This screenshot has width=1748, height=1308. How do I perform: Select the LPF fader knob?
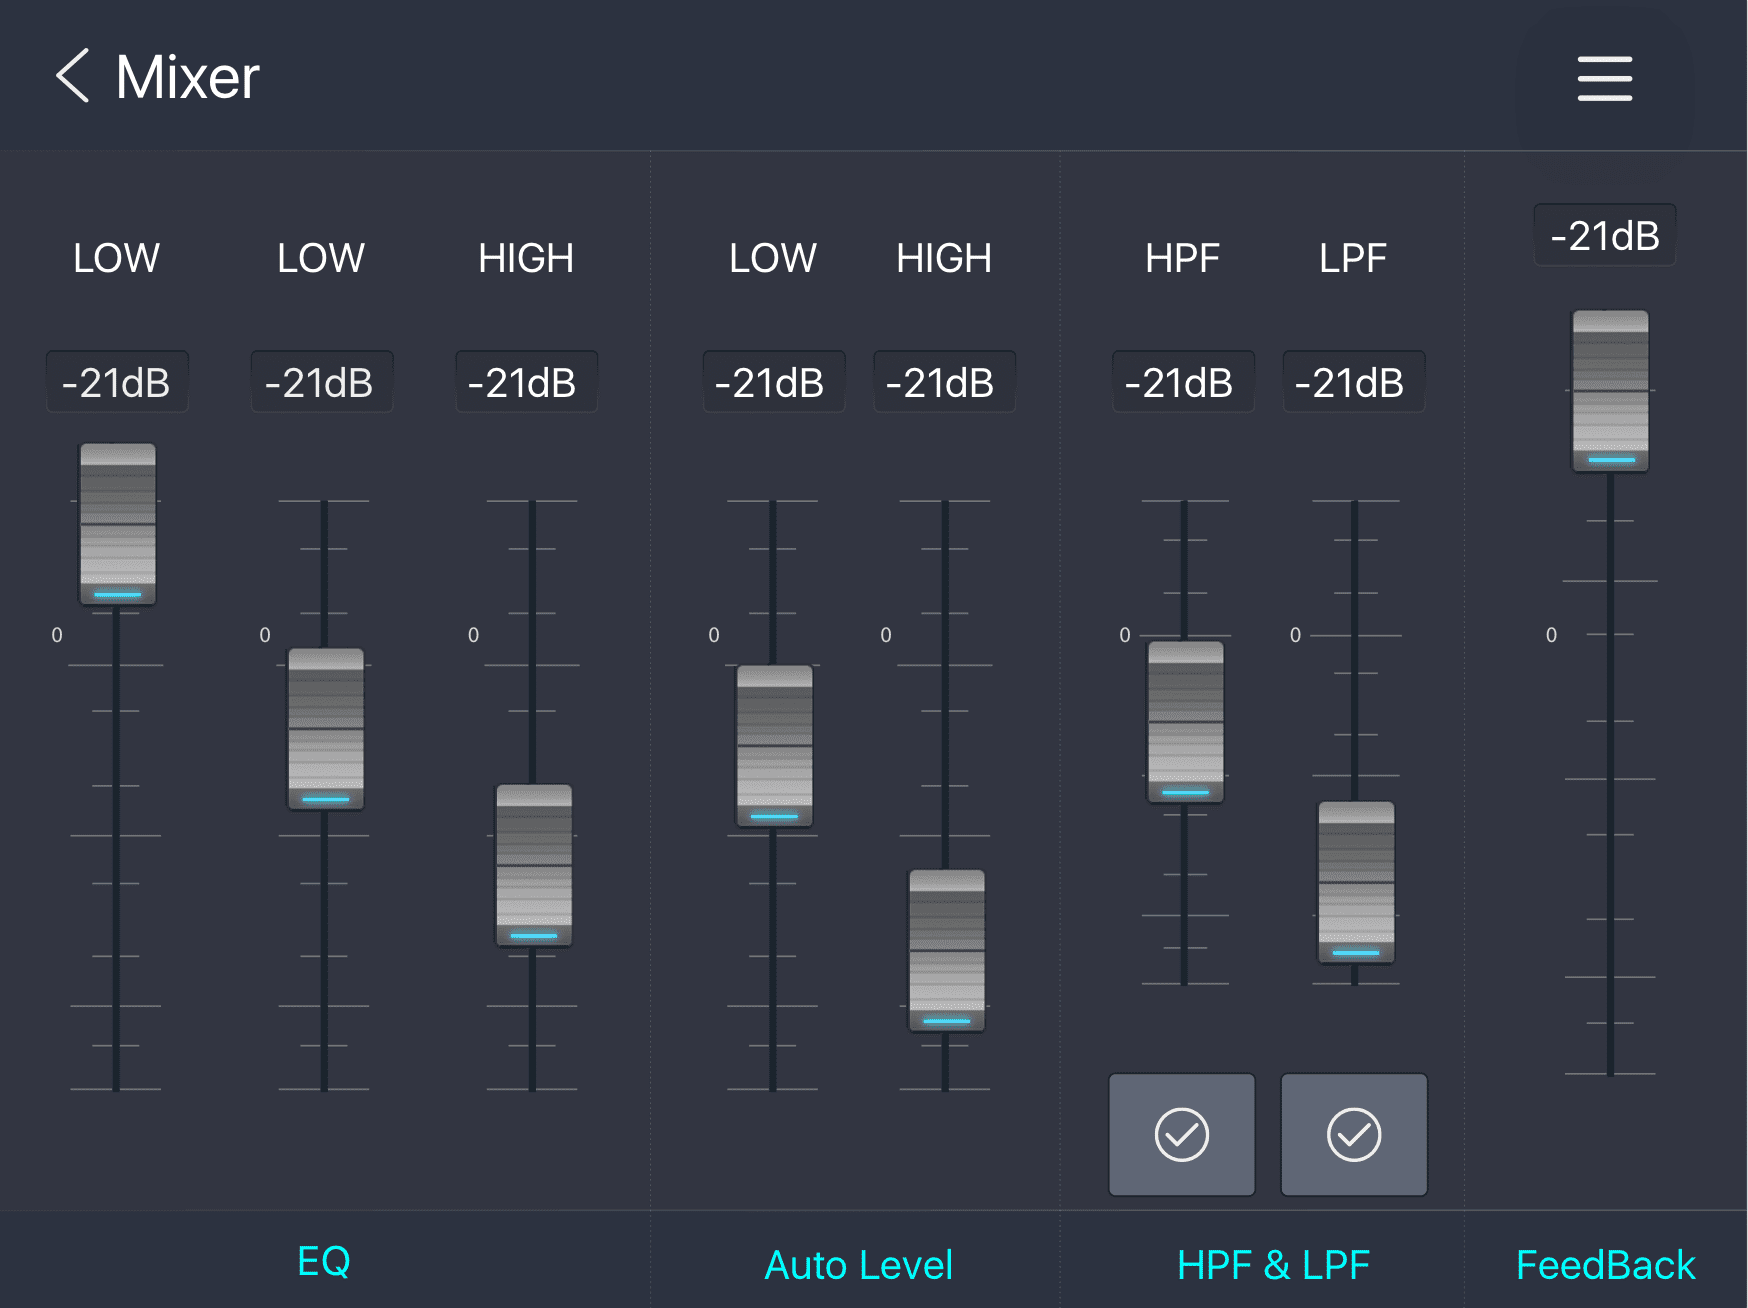coord(1356,882)
